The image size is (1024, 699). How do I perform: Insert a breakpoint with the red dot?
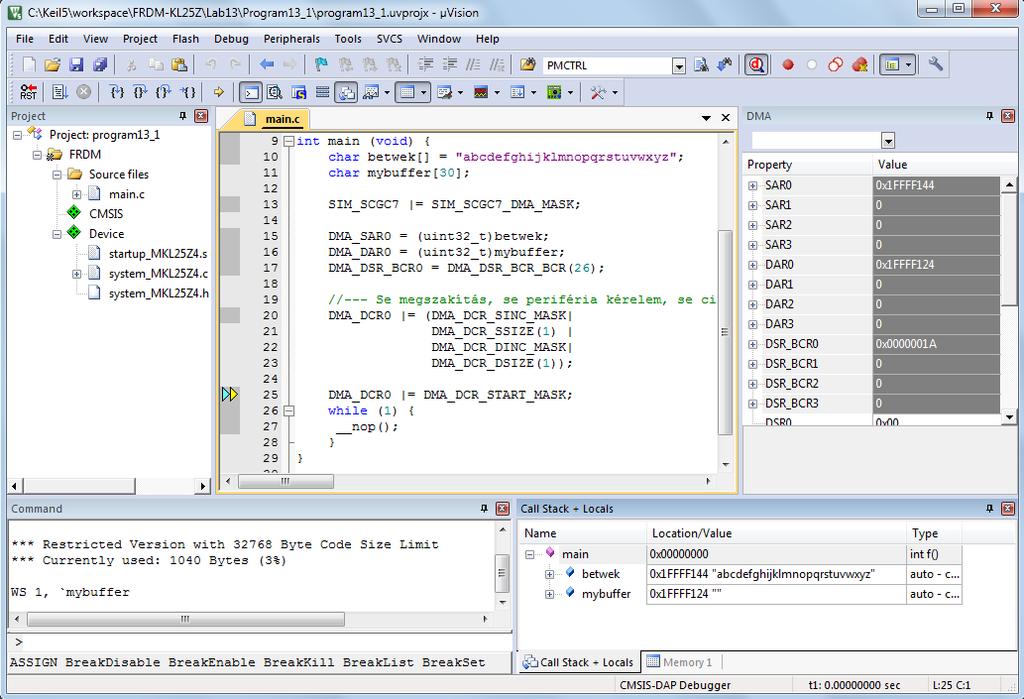pos(788,65)
